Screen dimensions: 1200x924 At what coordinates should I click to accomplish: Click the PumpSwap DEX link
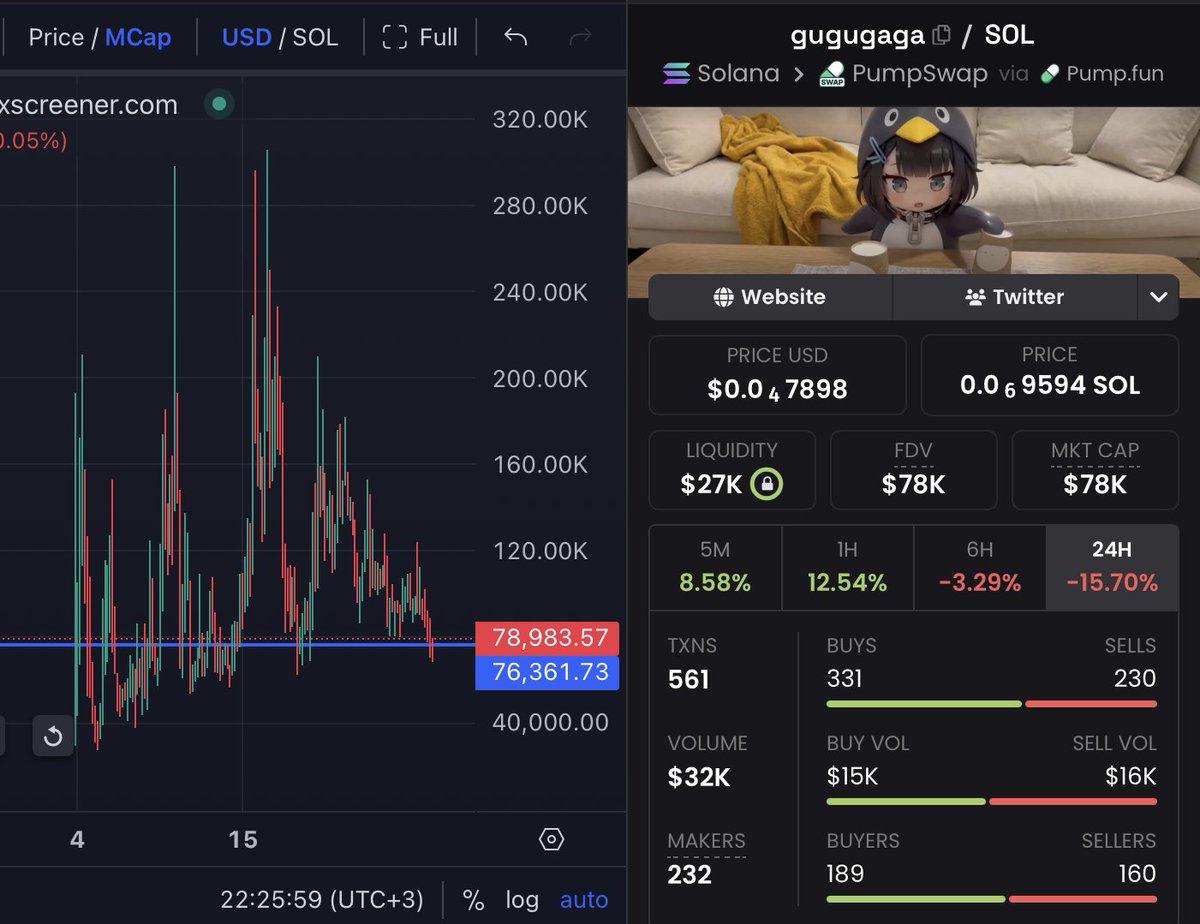coord(903,74)
